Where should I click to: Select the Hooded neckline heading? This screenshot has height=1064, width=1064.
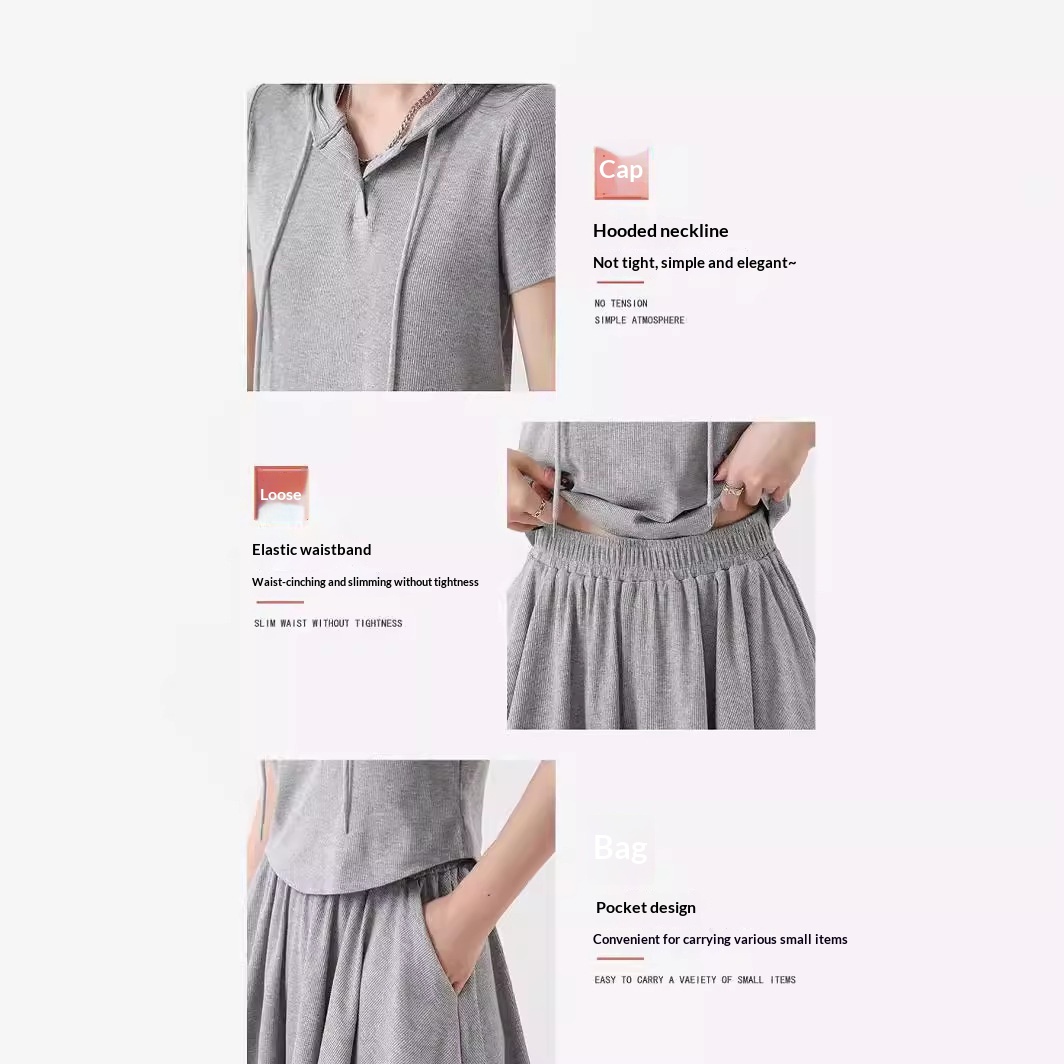pos(660,231)
